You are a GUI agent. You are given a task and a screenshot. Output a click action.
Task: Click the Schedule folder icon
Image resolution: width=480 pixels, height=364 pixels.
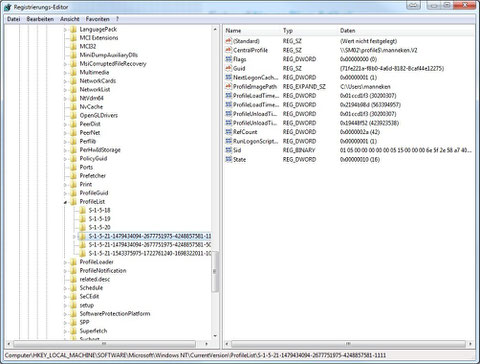tap(73, 288)
